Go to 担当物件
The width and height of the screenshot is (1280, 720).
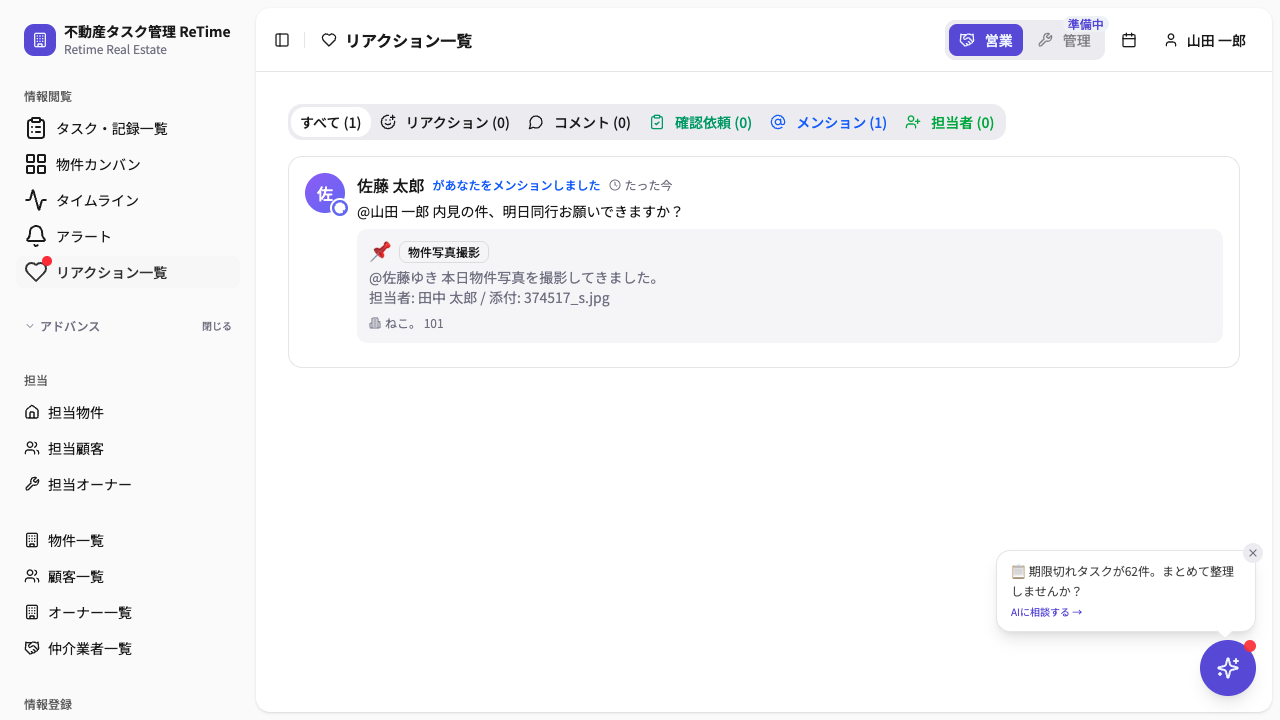point(128,412)
